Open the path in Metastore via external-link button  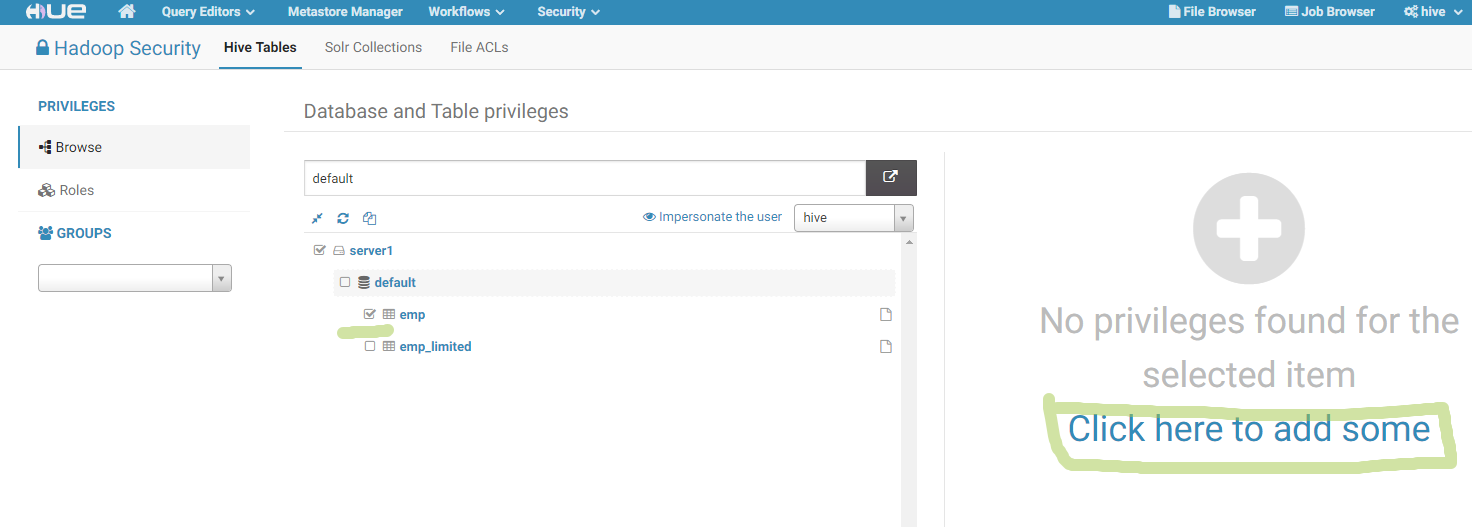coord(890,177)
